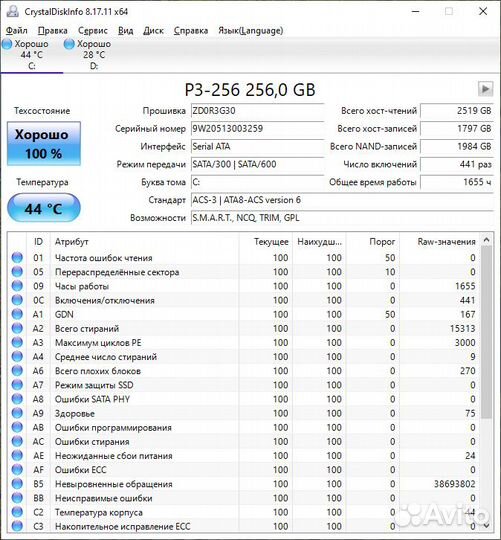The width and height of the screenshot is (501, 540).
Task: Select the Максимум циклов PE attribute text
Action: point(98,343)
